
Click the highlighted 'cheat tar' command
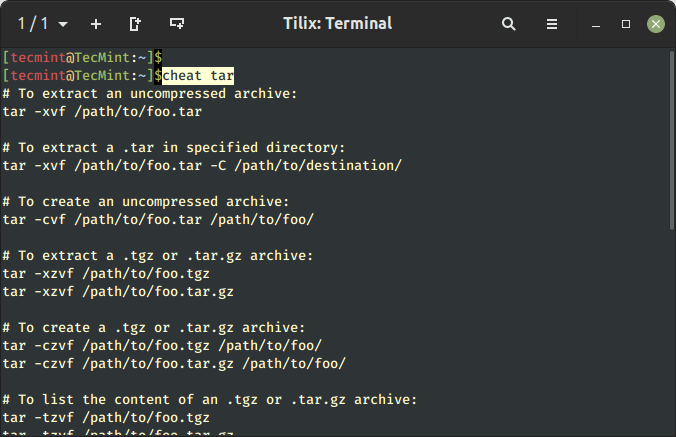198,75
